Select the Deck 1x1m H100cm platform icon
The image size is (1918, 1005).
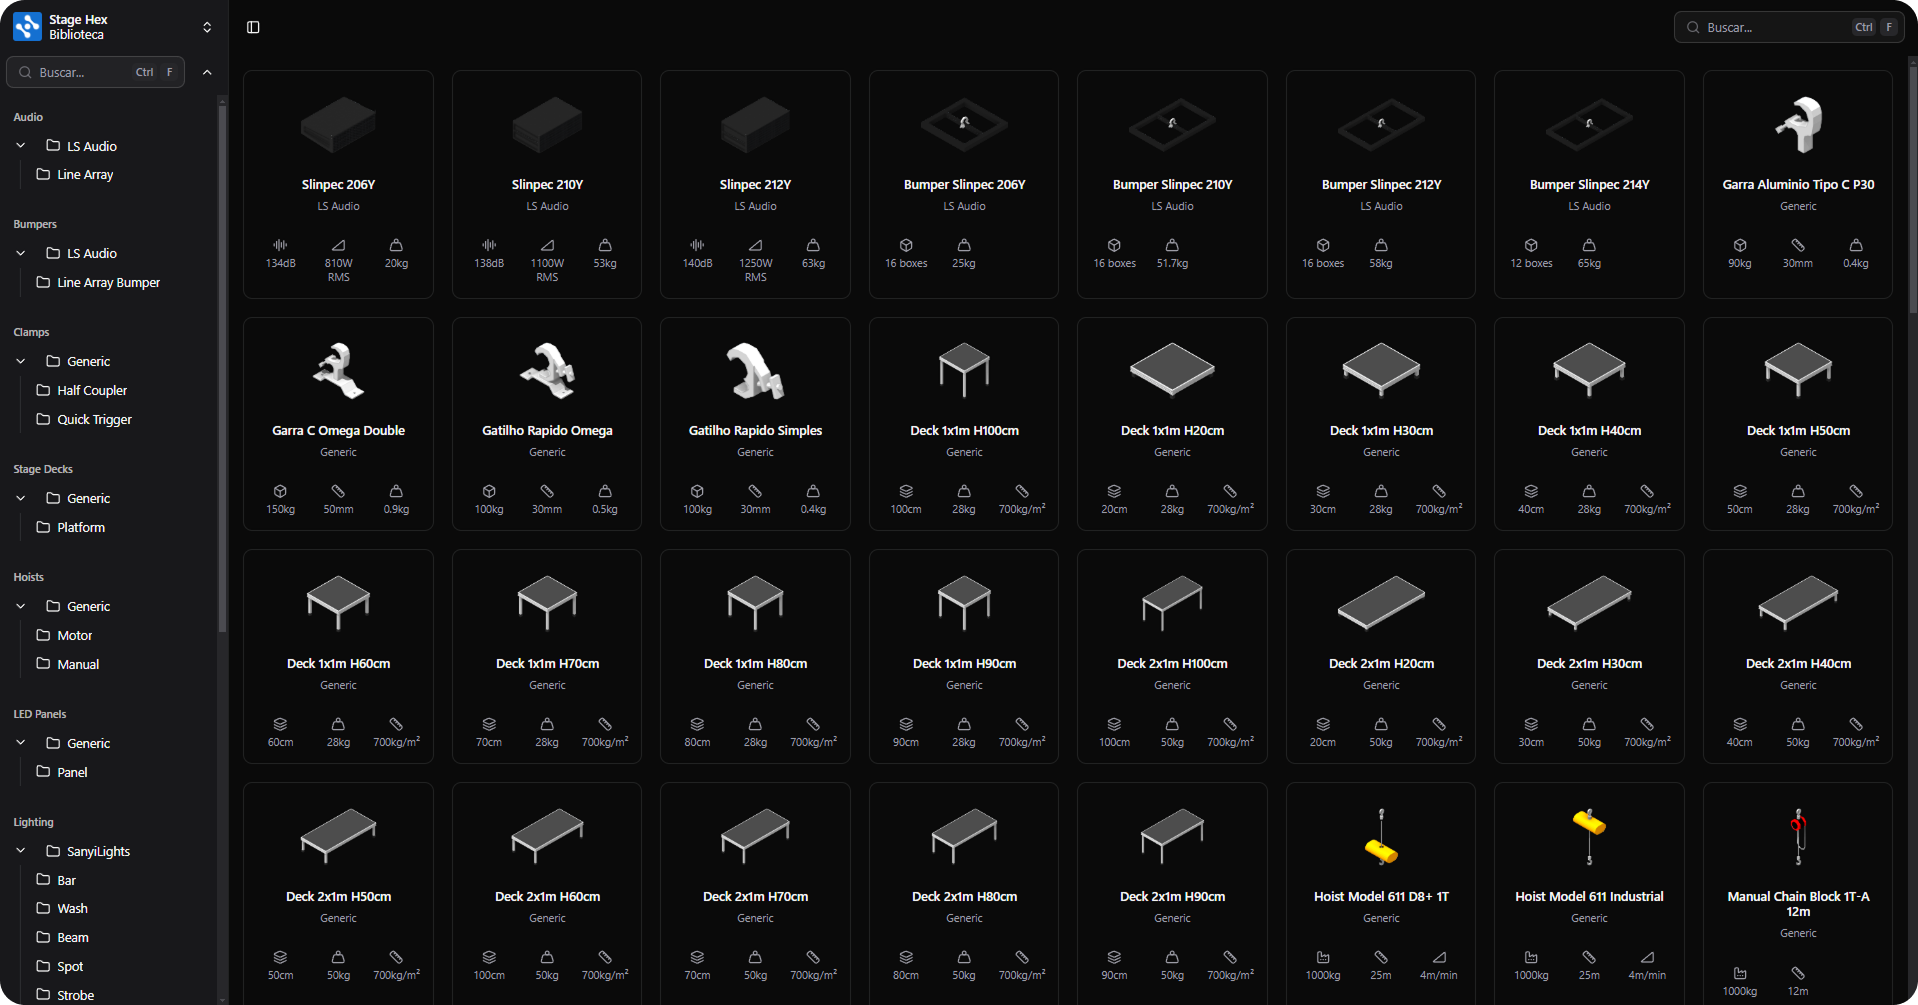point(964,369)
